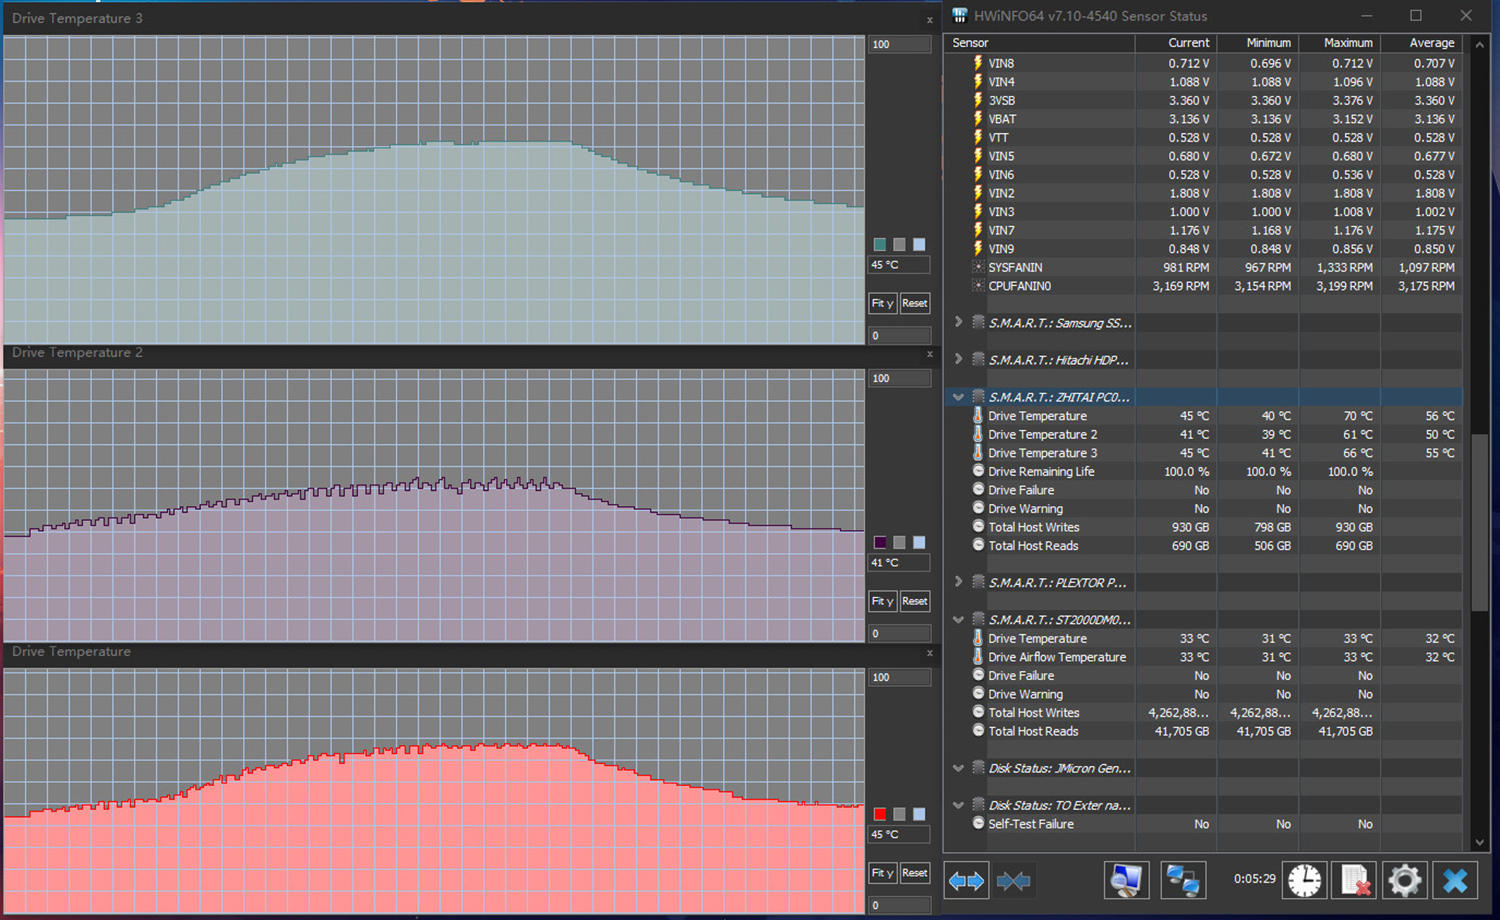Collapse the Disk Status: JMicron group
This screenshot has width=1500, height=920.
(x=958, y=768)
